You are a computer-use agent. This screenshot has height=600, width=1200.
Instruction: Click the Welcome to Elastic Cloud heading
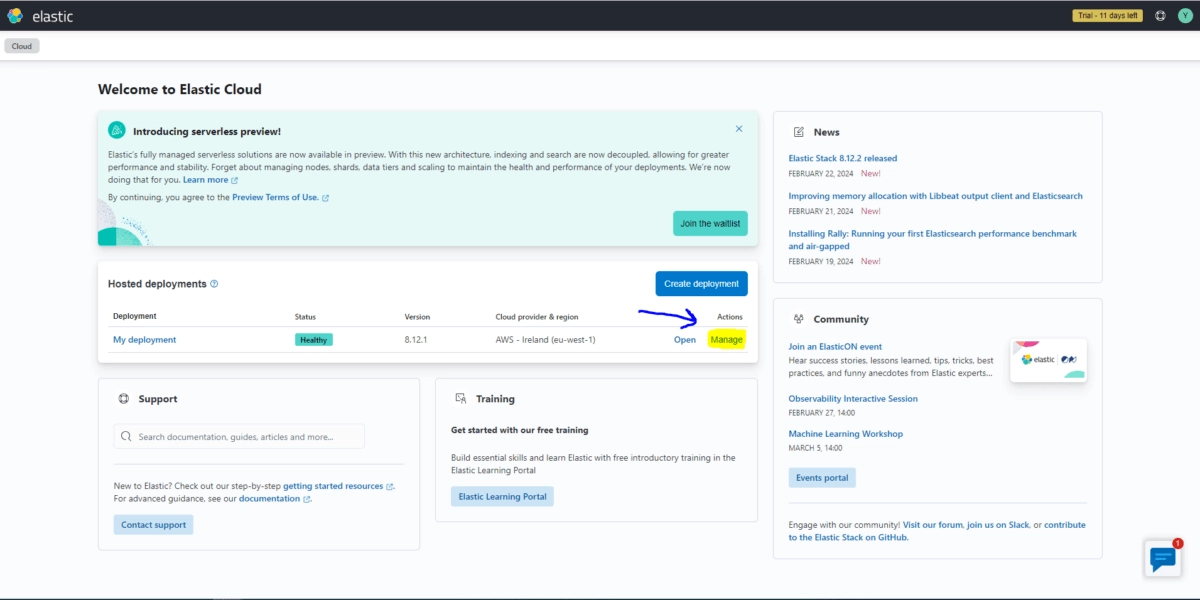(x=180, y=89)
